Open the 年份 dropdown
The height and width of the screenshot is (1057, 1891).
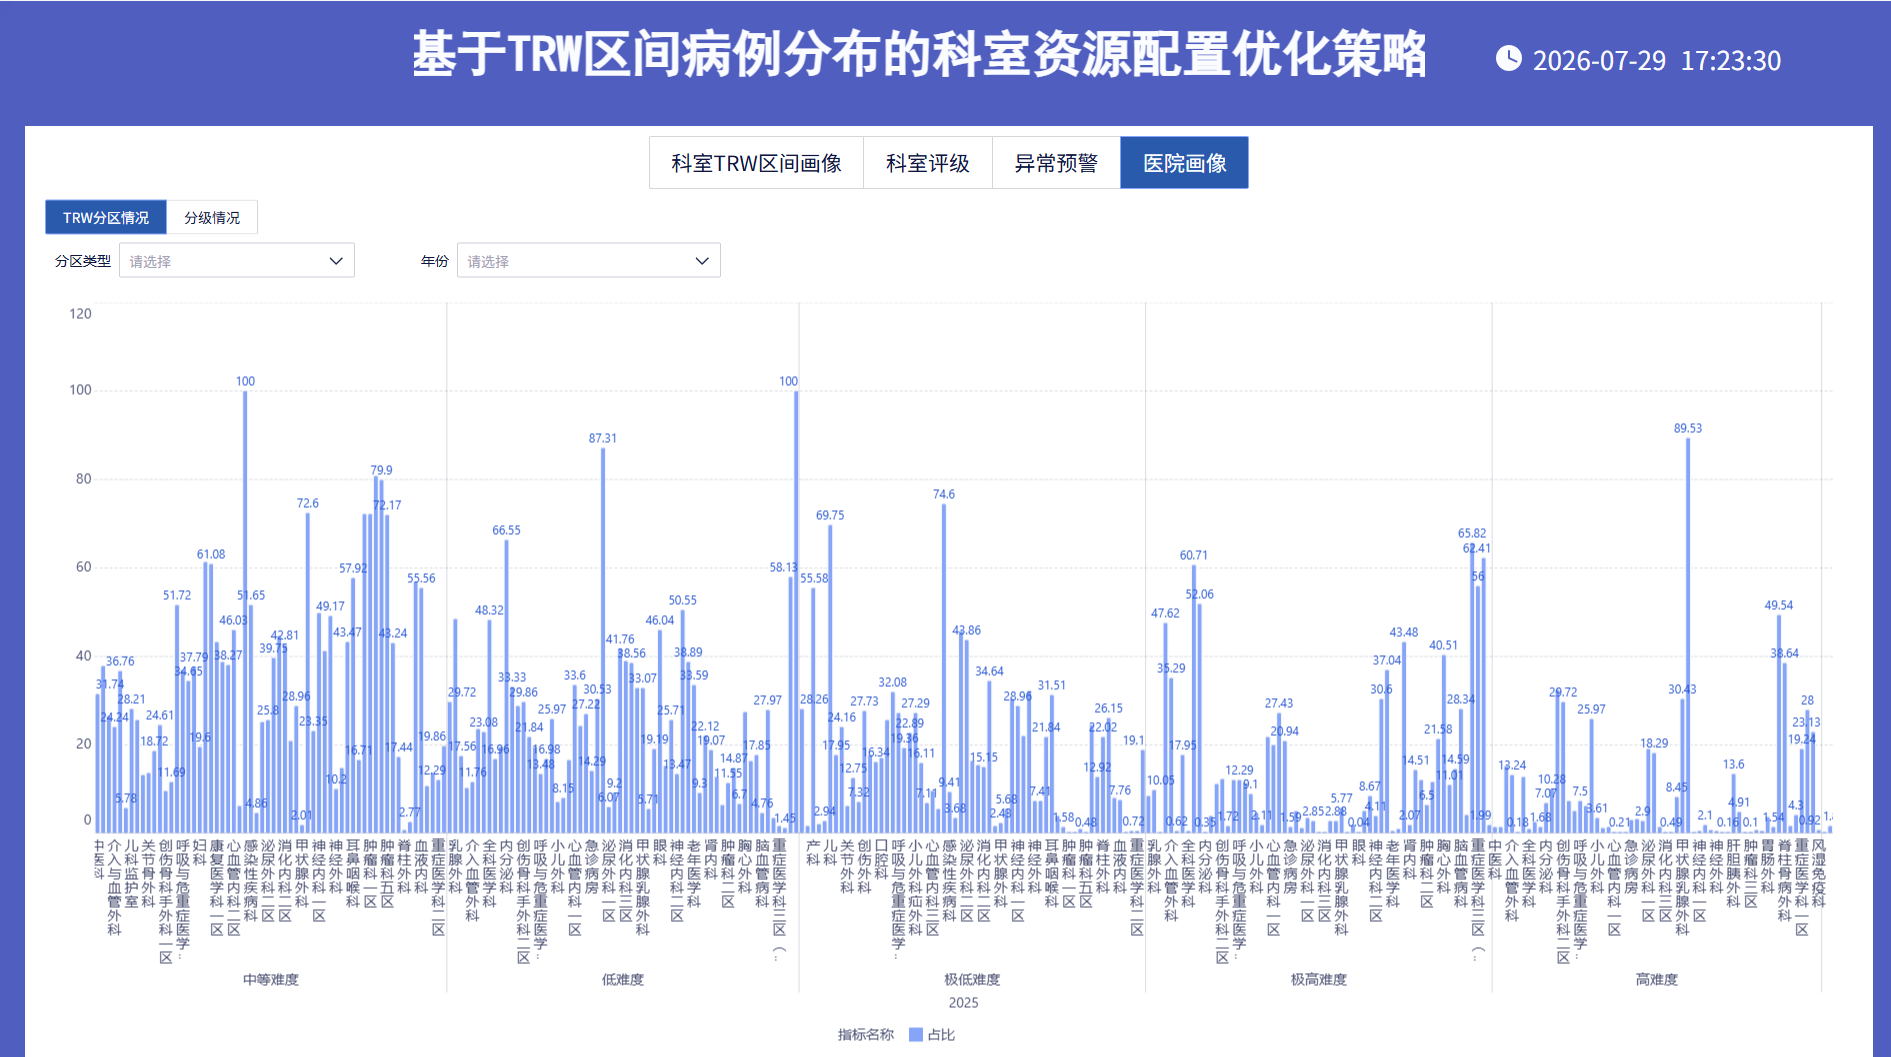click(588, 261)
